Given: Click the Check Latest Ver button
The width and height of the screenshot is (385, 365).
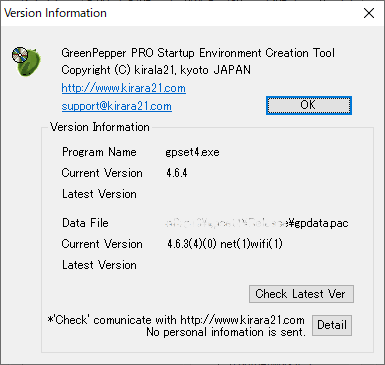Looking at the screenshot, I should 301,294.
